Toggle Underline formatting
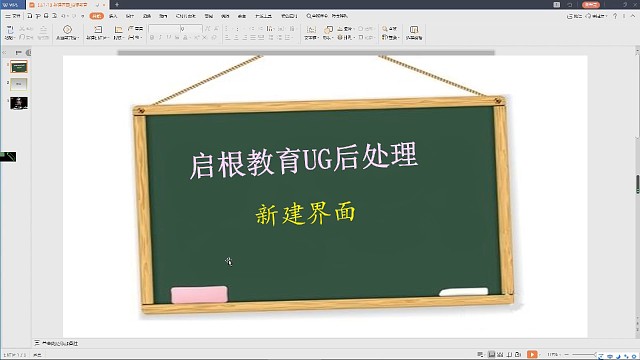Screen dimensions: 640x360 click(169, 38)
